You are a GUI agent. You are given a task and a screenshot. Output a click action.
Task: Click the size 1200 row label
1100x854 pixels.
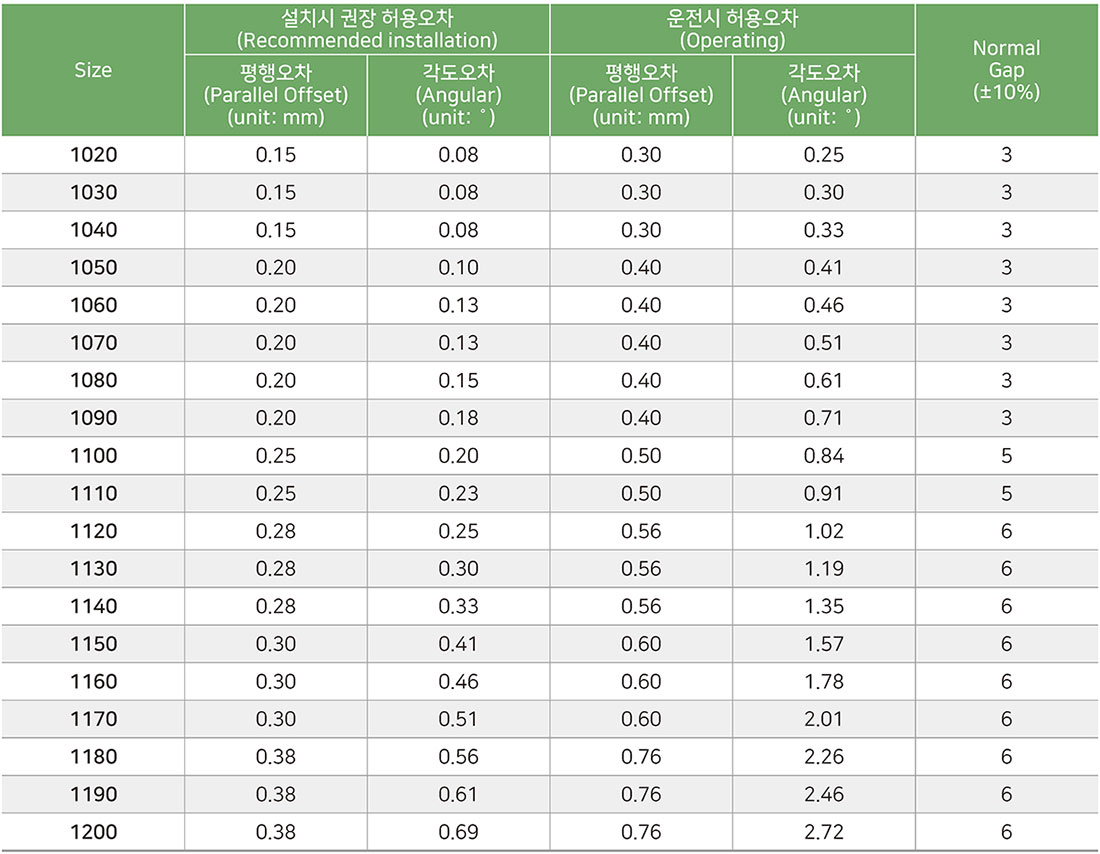tap(93, 832)
